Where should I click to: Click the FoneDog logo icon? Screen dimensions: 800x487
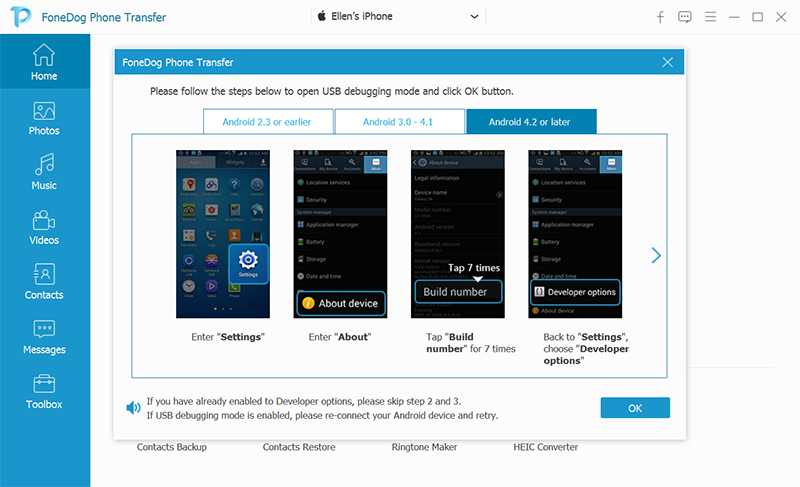point(21,17)
